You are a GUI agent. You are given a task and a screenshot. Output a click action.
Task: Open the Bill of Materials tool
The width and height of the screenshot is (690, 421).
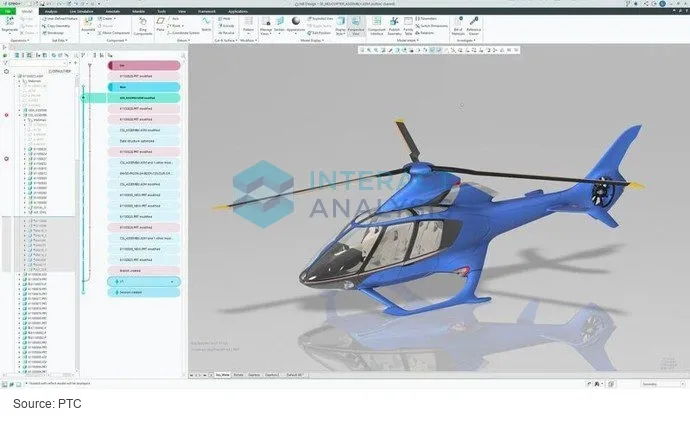(458, 26)
